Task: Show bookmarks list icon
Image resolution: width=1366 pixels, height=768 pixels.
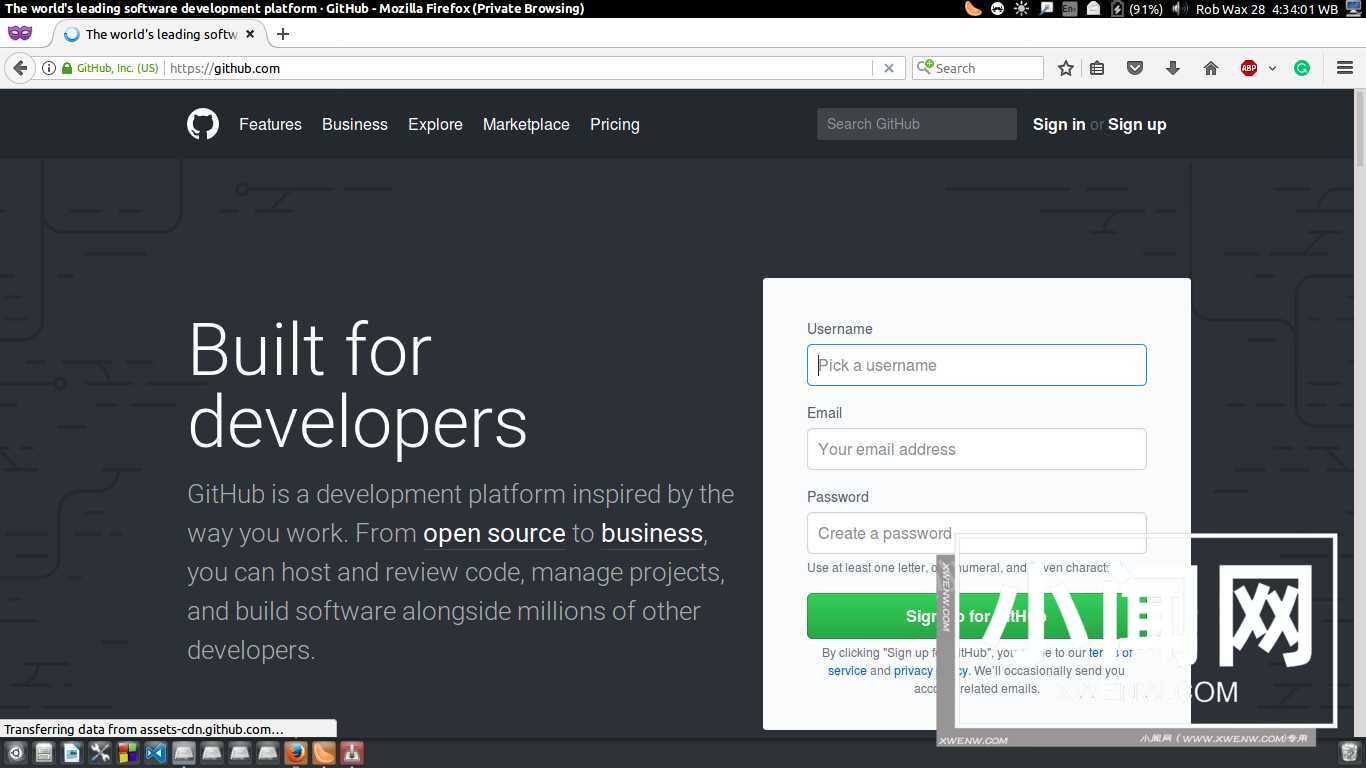Action: [x=1097, y=68]
